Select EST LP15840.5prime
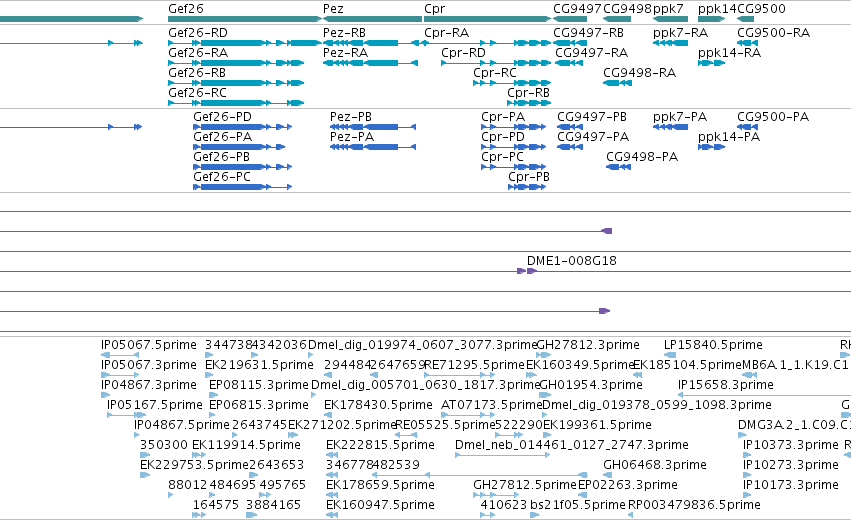Image resolution: width=851 pixels, height=520 pixels. 670,355
